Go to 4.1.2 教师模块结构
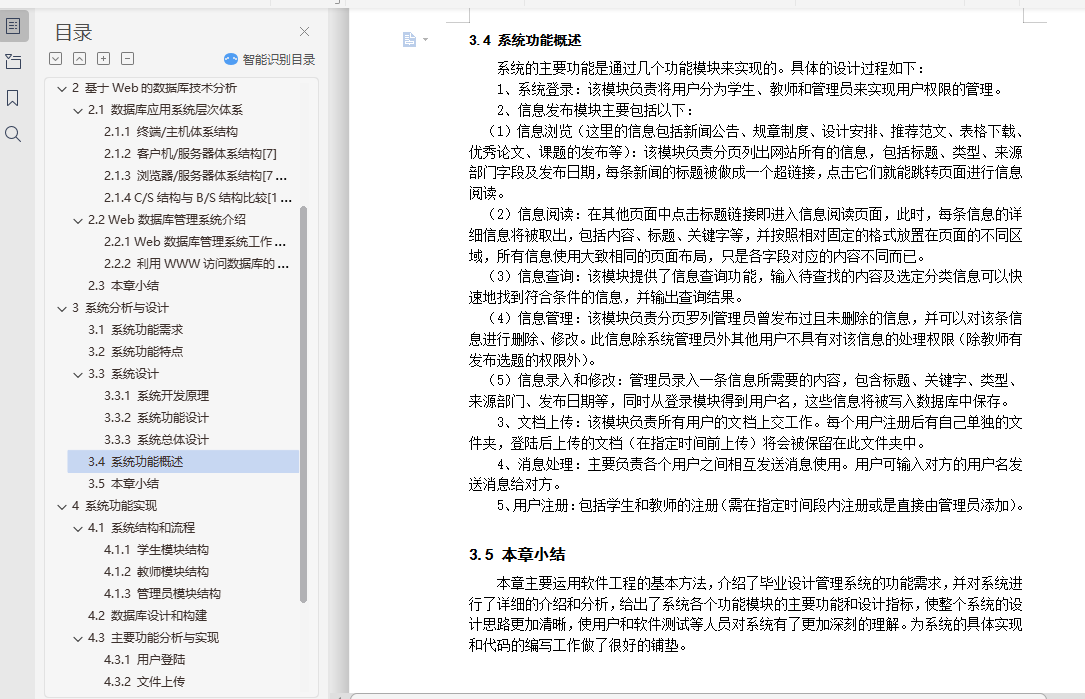 156,572
